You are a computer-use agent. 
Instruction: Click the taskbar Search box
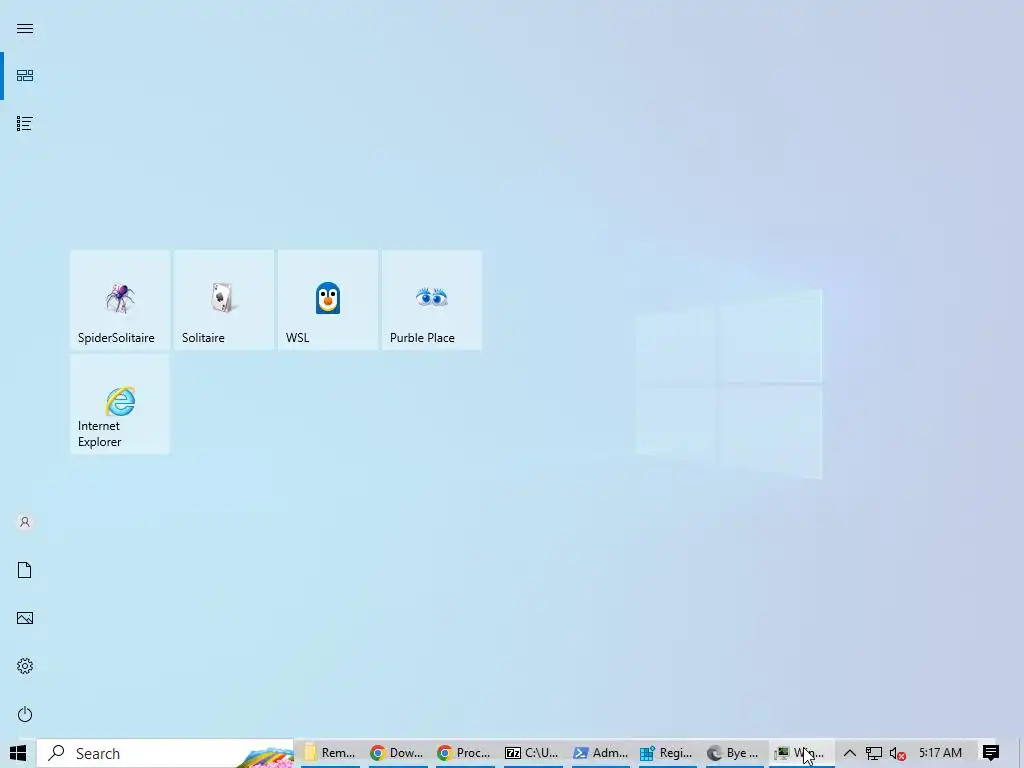(166, 753)
